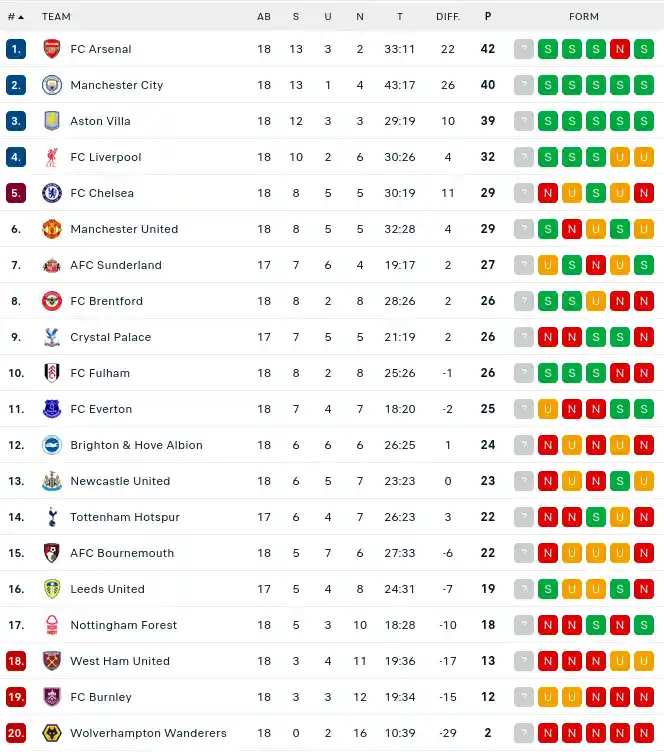Click Leeds United's upcoming match question-mark badge

click(x=524, y=589)
